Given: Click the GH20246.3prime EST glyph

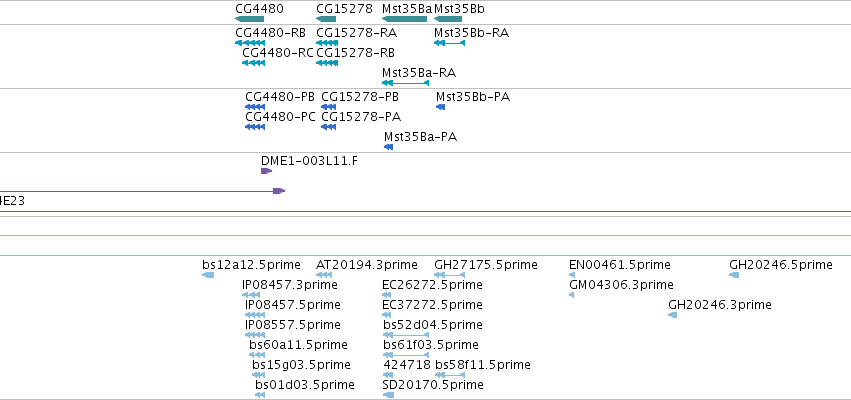Looking at the screenshot, I should [x=672, y=315].
